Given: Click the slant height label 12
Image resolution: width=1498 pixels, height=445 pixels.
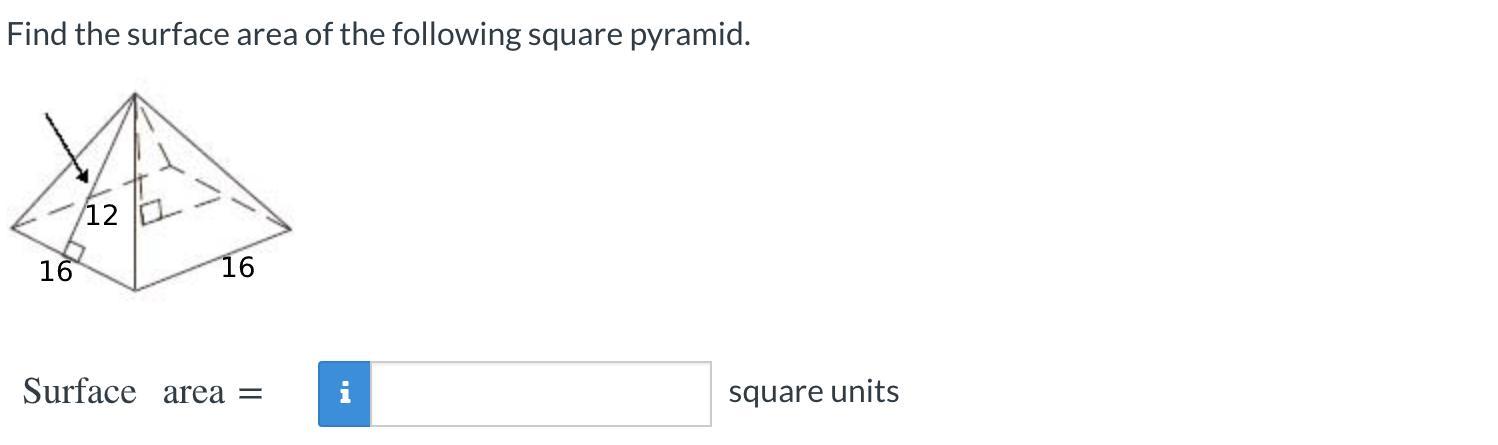Looking at the screenshot, I should (x=101, y=215).
